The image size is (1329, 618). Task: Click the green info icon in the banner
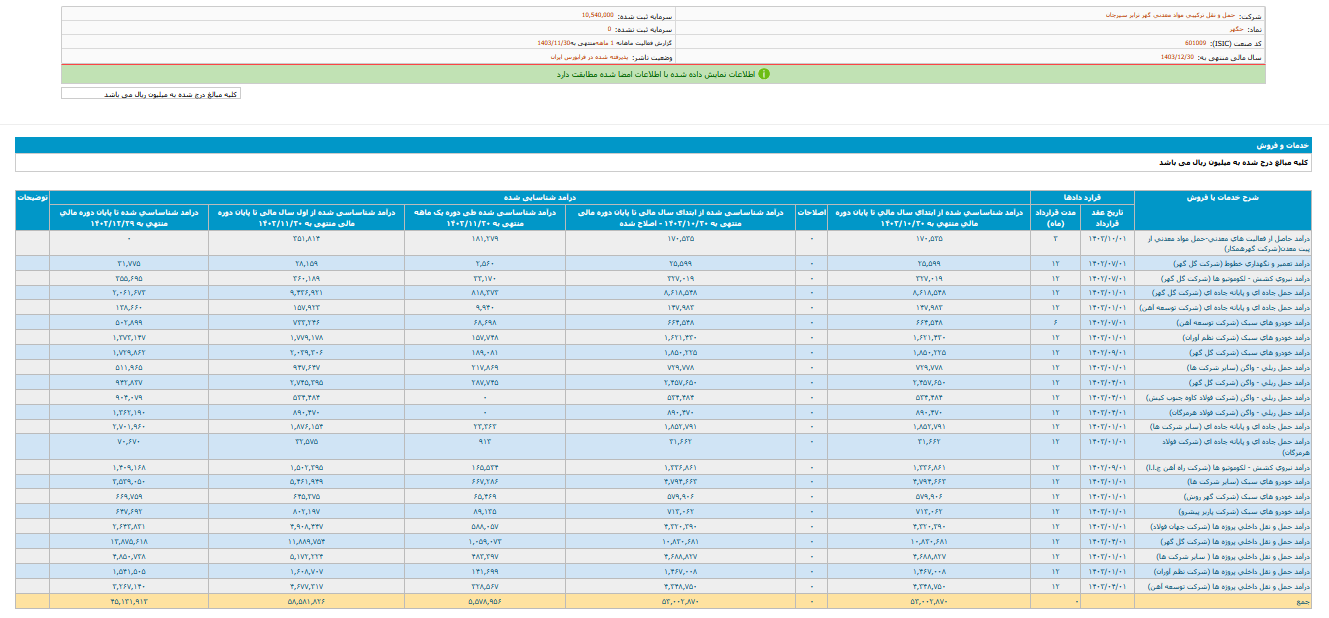tap(763, 74)
